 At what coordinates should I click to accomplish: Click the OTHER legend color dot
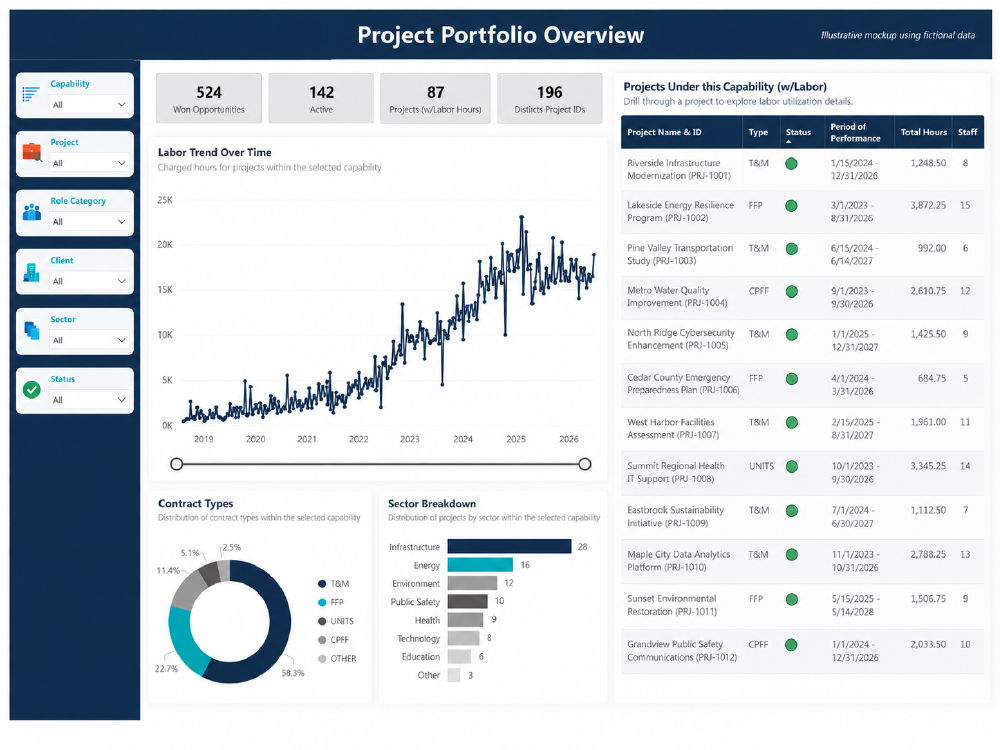(x=322, y=659)
